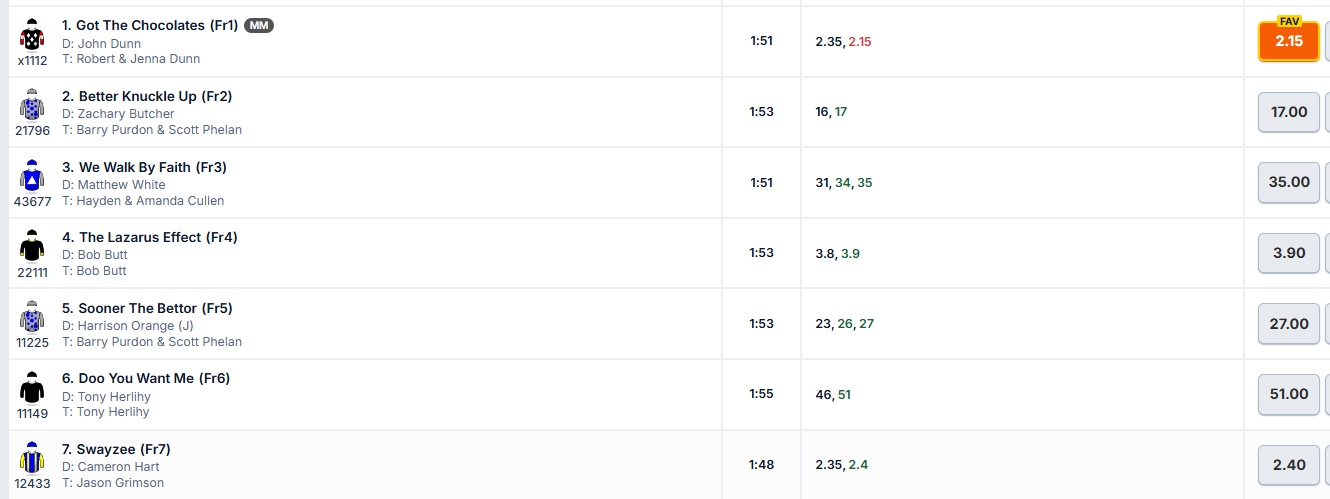The height and width of the screenshot is (499, 1330).
Task: Choose the 3.90 odds button
Action: tap(1288, 253)
